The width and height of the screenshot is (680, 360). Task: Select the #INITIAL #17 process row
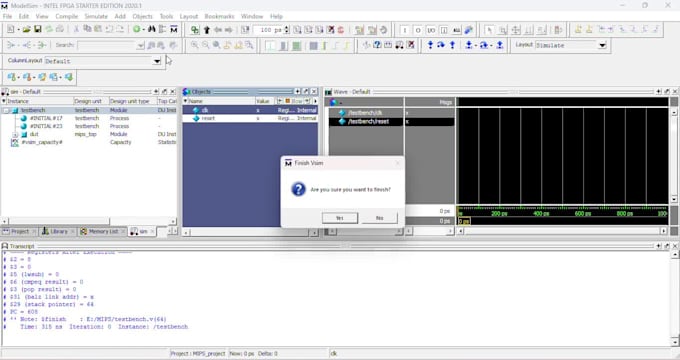point(89,118)
